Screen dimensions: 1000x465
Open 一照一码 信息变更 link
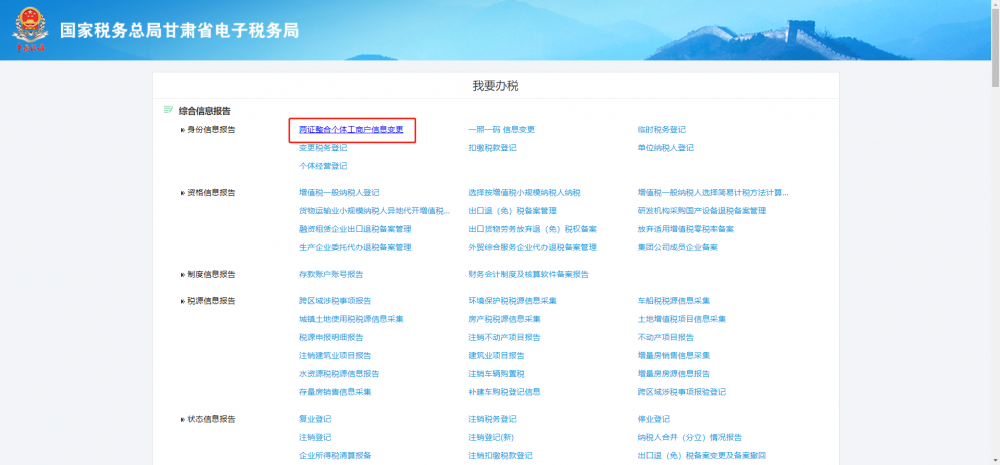(x=501, y=130)
